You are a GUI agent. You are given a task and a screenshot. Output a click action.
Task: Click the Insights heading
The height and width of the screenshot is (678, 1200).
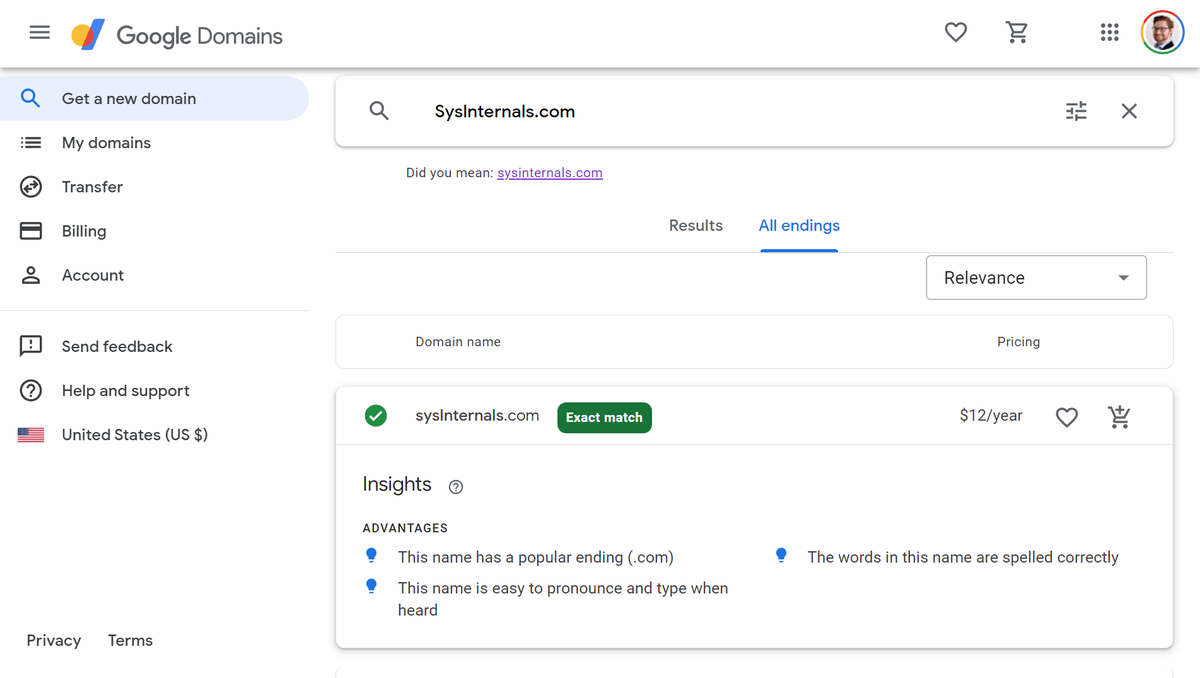(x=397, y=485)
